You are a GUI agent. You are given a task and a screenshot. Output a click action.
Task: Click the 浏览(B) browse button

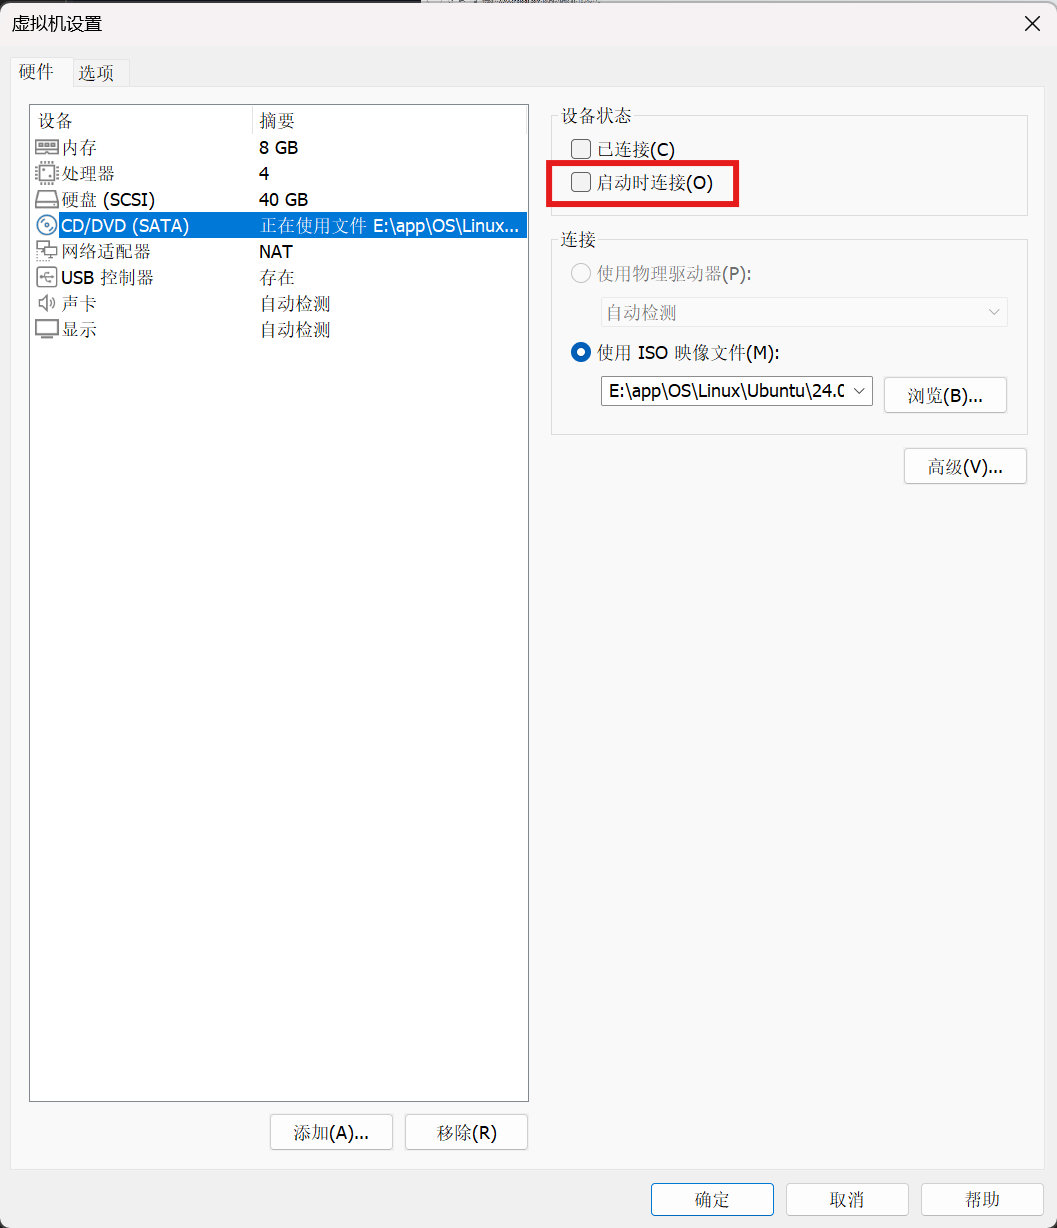coord(944,395)
